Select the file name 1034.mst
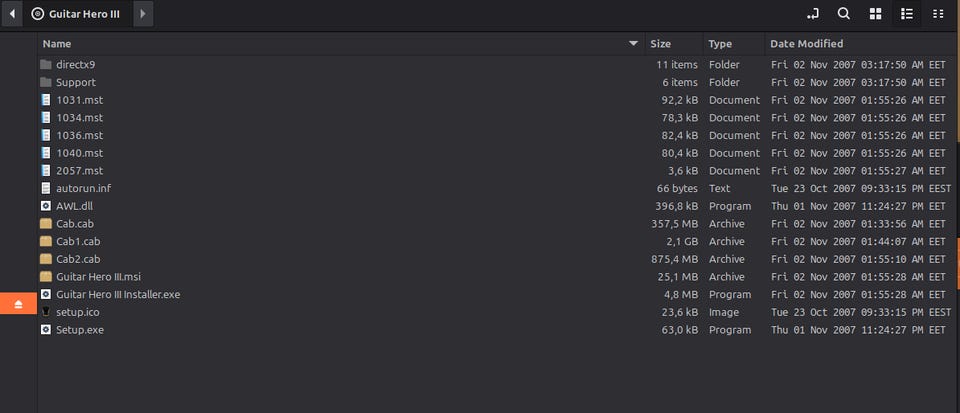 click(80, 117)
